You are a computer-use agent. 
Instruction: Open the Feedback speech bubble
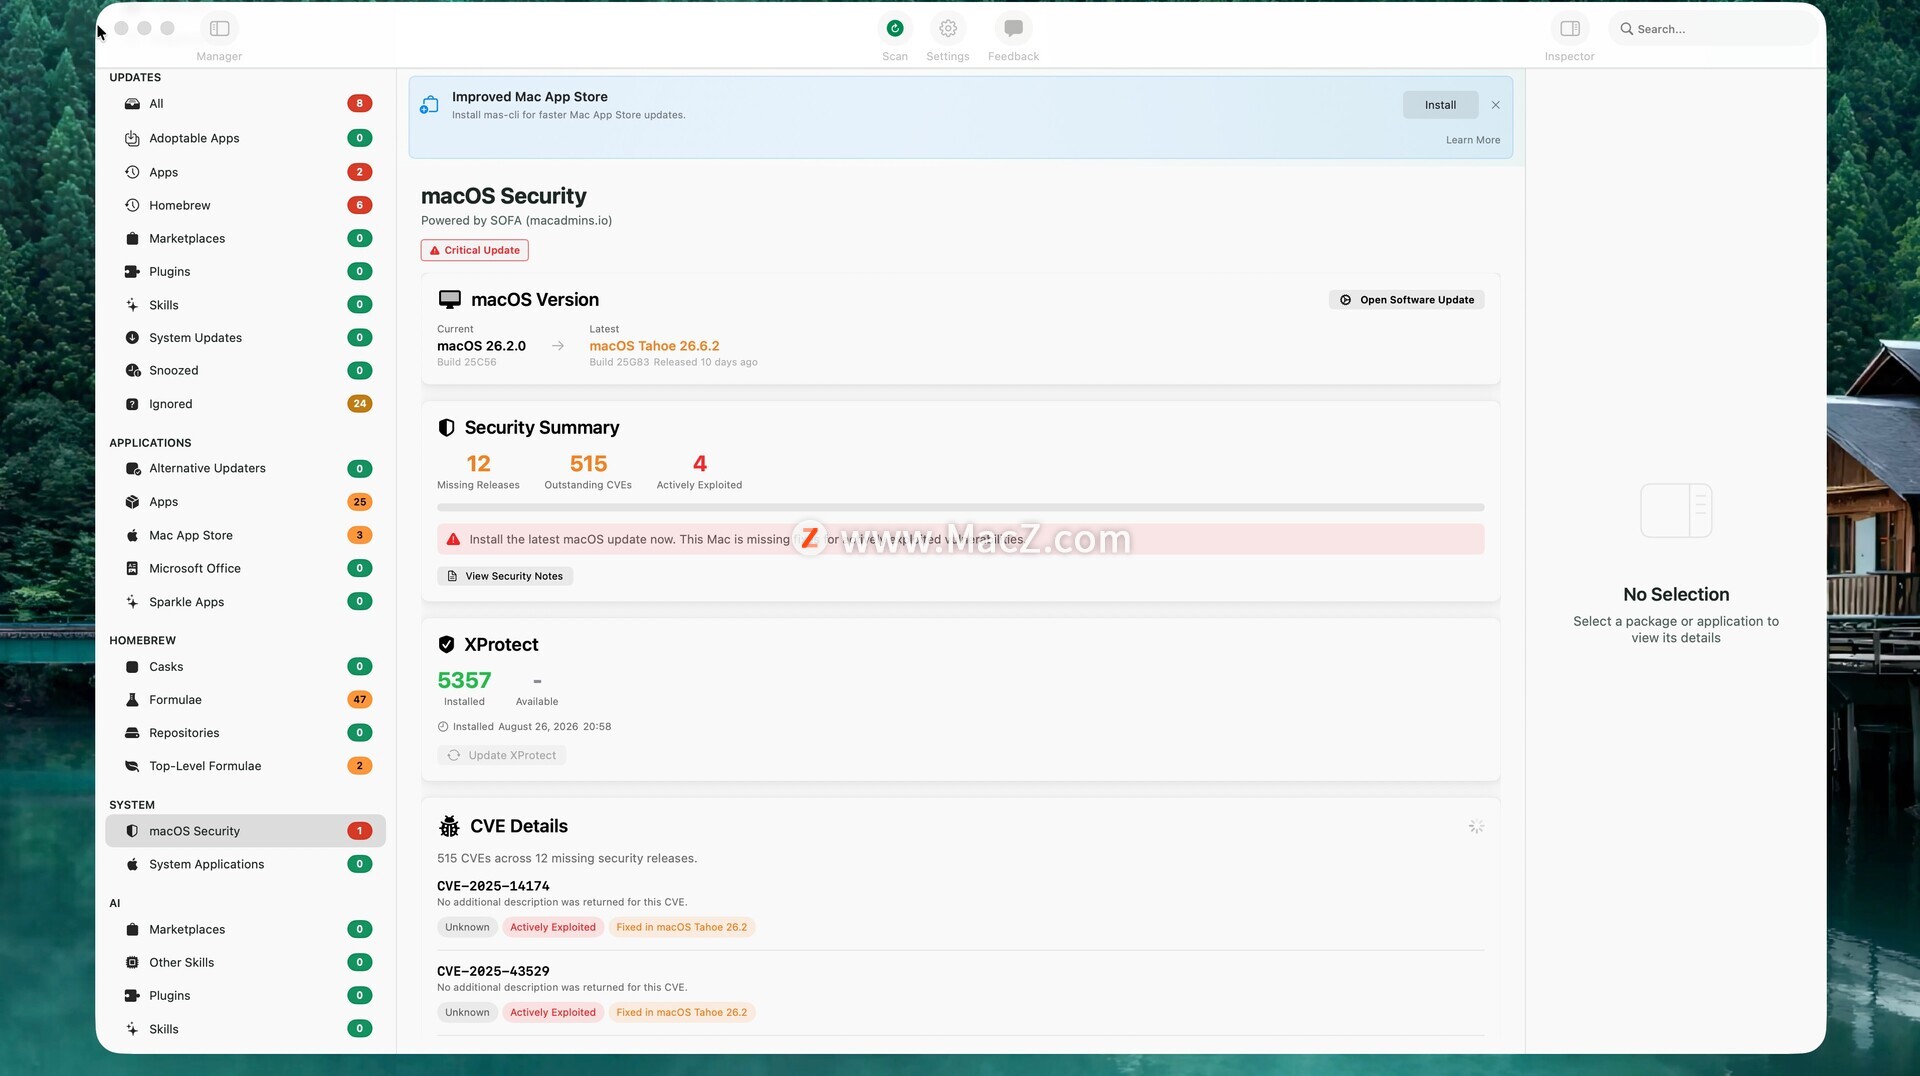coord(1013,29)
